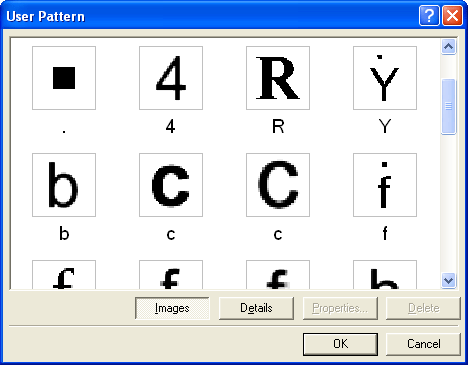Click the label 'Y' under the thumbnail
The image size is (468, 365).
[x=385, y=127]
